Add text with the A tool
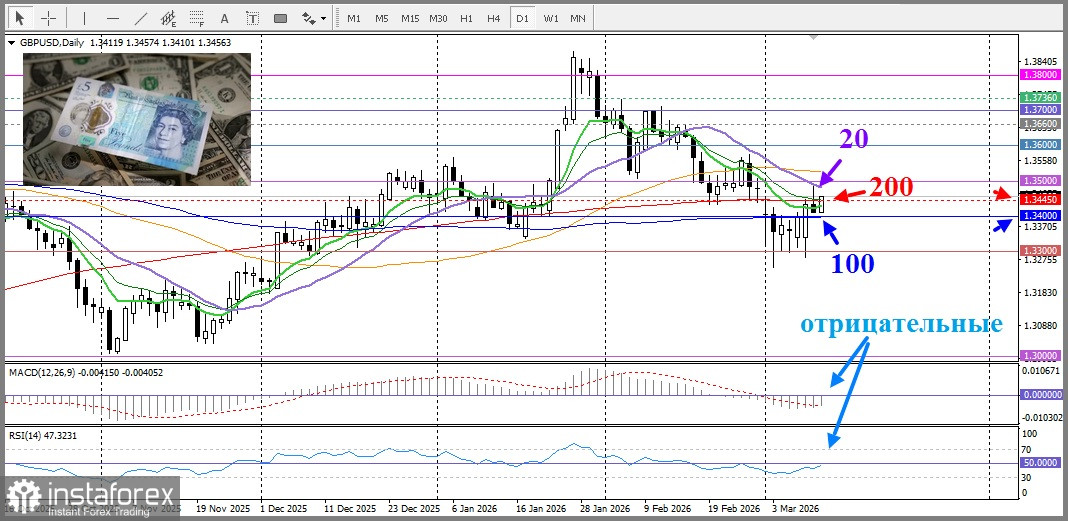 point(224,18)
